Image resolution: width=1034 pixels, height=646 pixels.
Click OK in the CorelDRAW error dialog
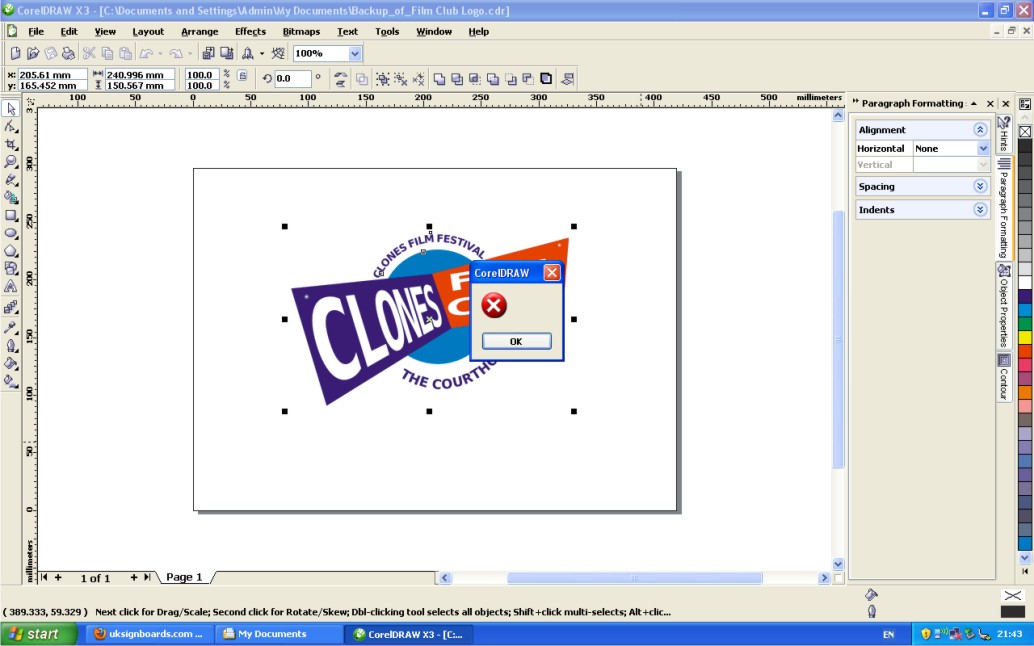[516, 341]
